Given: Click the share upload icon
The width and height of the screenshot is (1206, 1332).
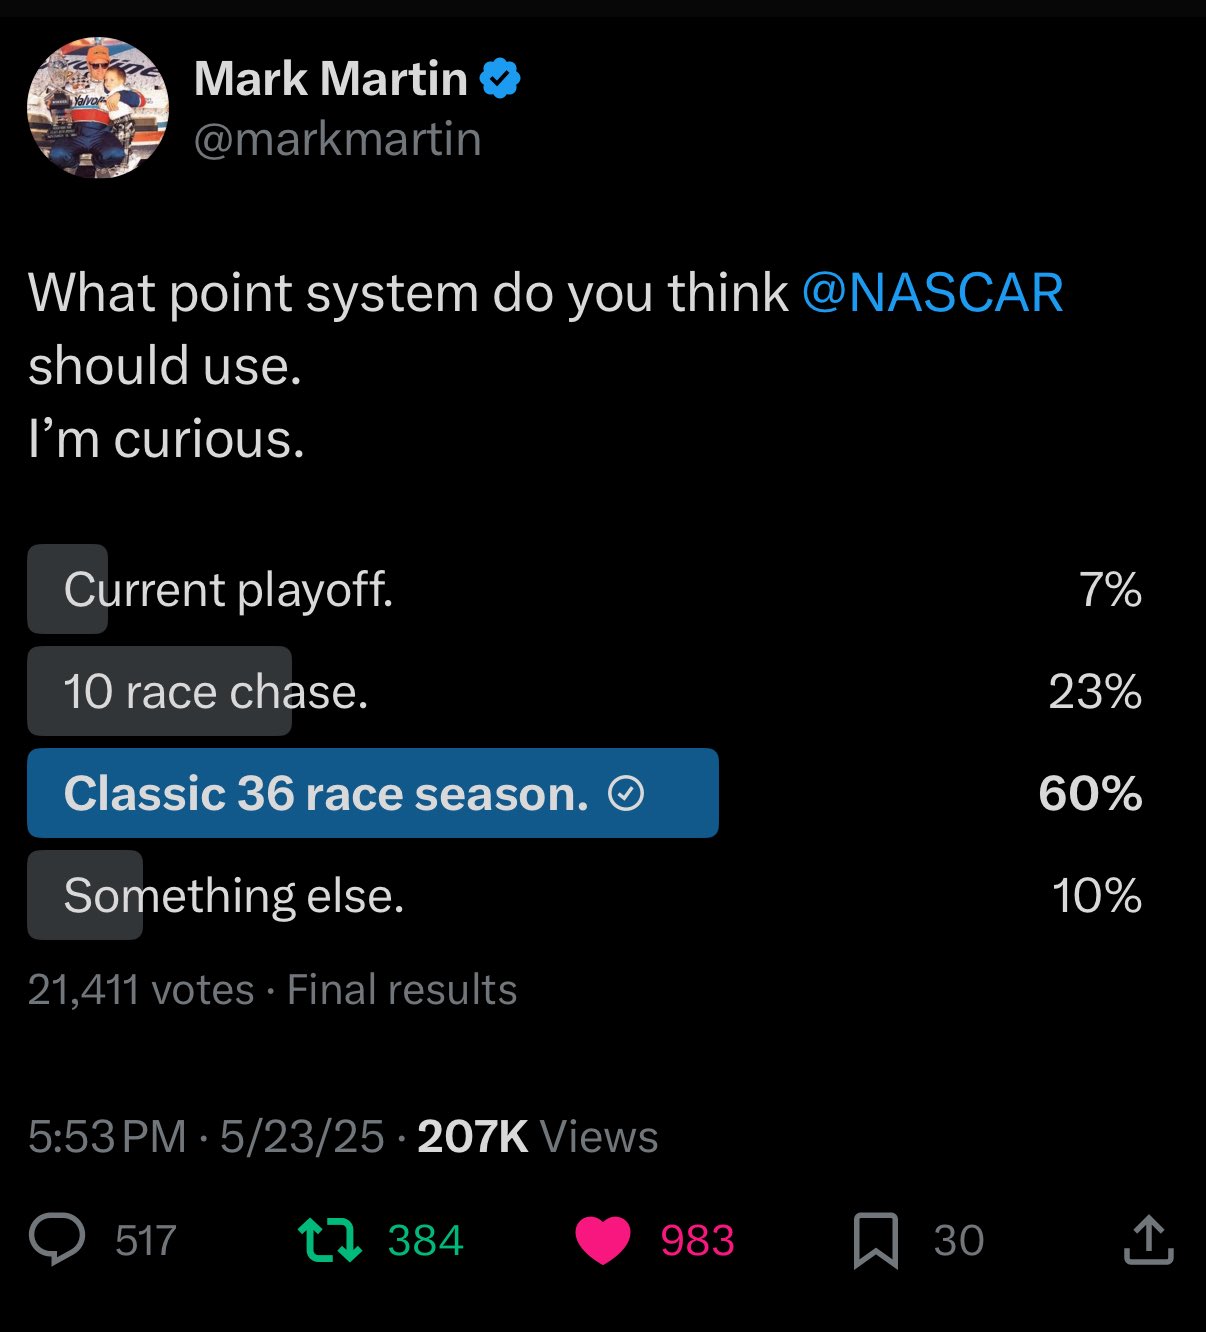Looking at the screenshot, I should click(1148, 1240).
